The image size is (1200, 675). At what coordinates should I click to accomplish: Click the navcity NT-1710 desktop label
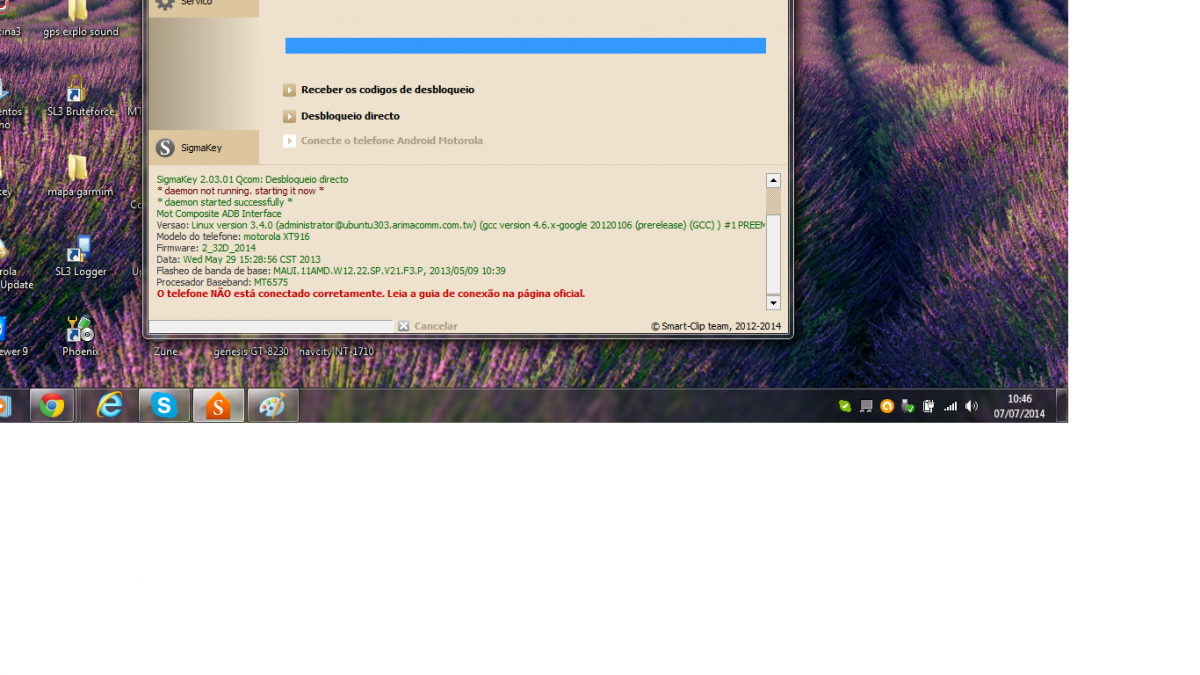click(x=336, y=352)
